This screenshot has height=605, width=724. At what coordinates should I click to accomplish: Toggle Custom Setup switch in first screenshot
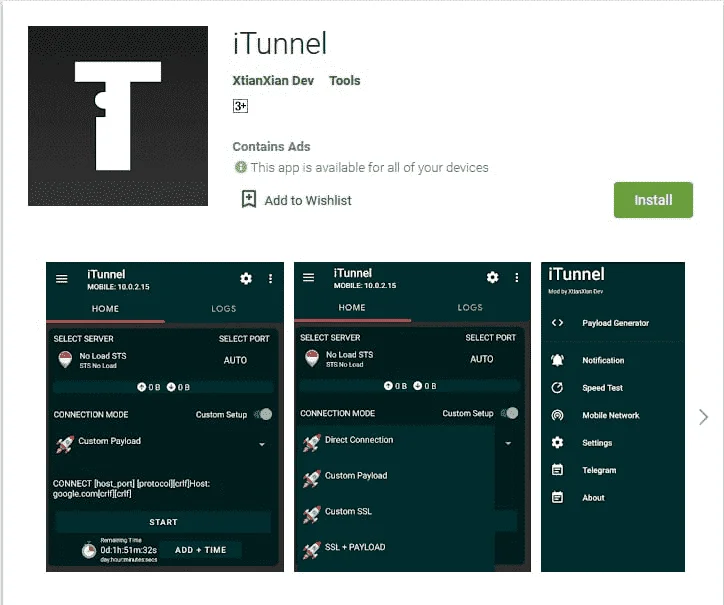click(x=264, y=414)
